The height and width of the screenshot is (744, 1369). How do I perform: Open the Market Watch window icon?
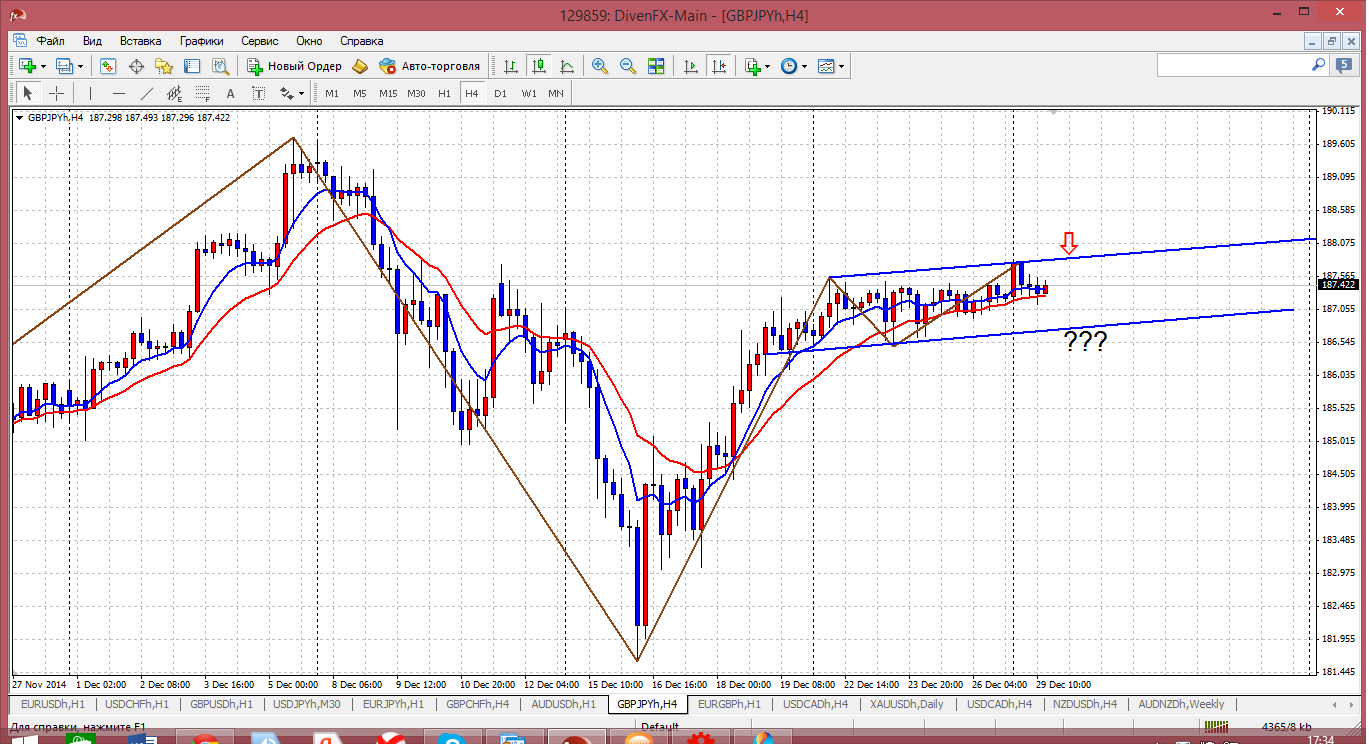[x=108, y=66]
